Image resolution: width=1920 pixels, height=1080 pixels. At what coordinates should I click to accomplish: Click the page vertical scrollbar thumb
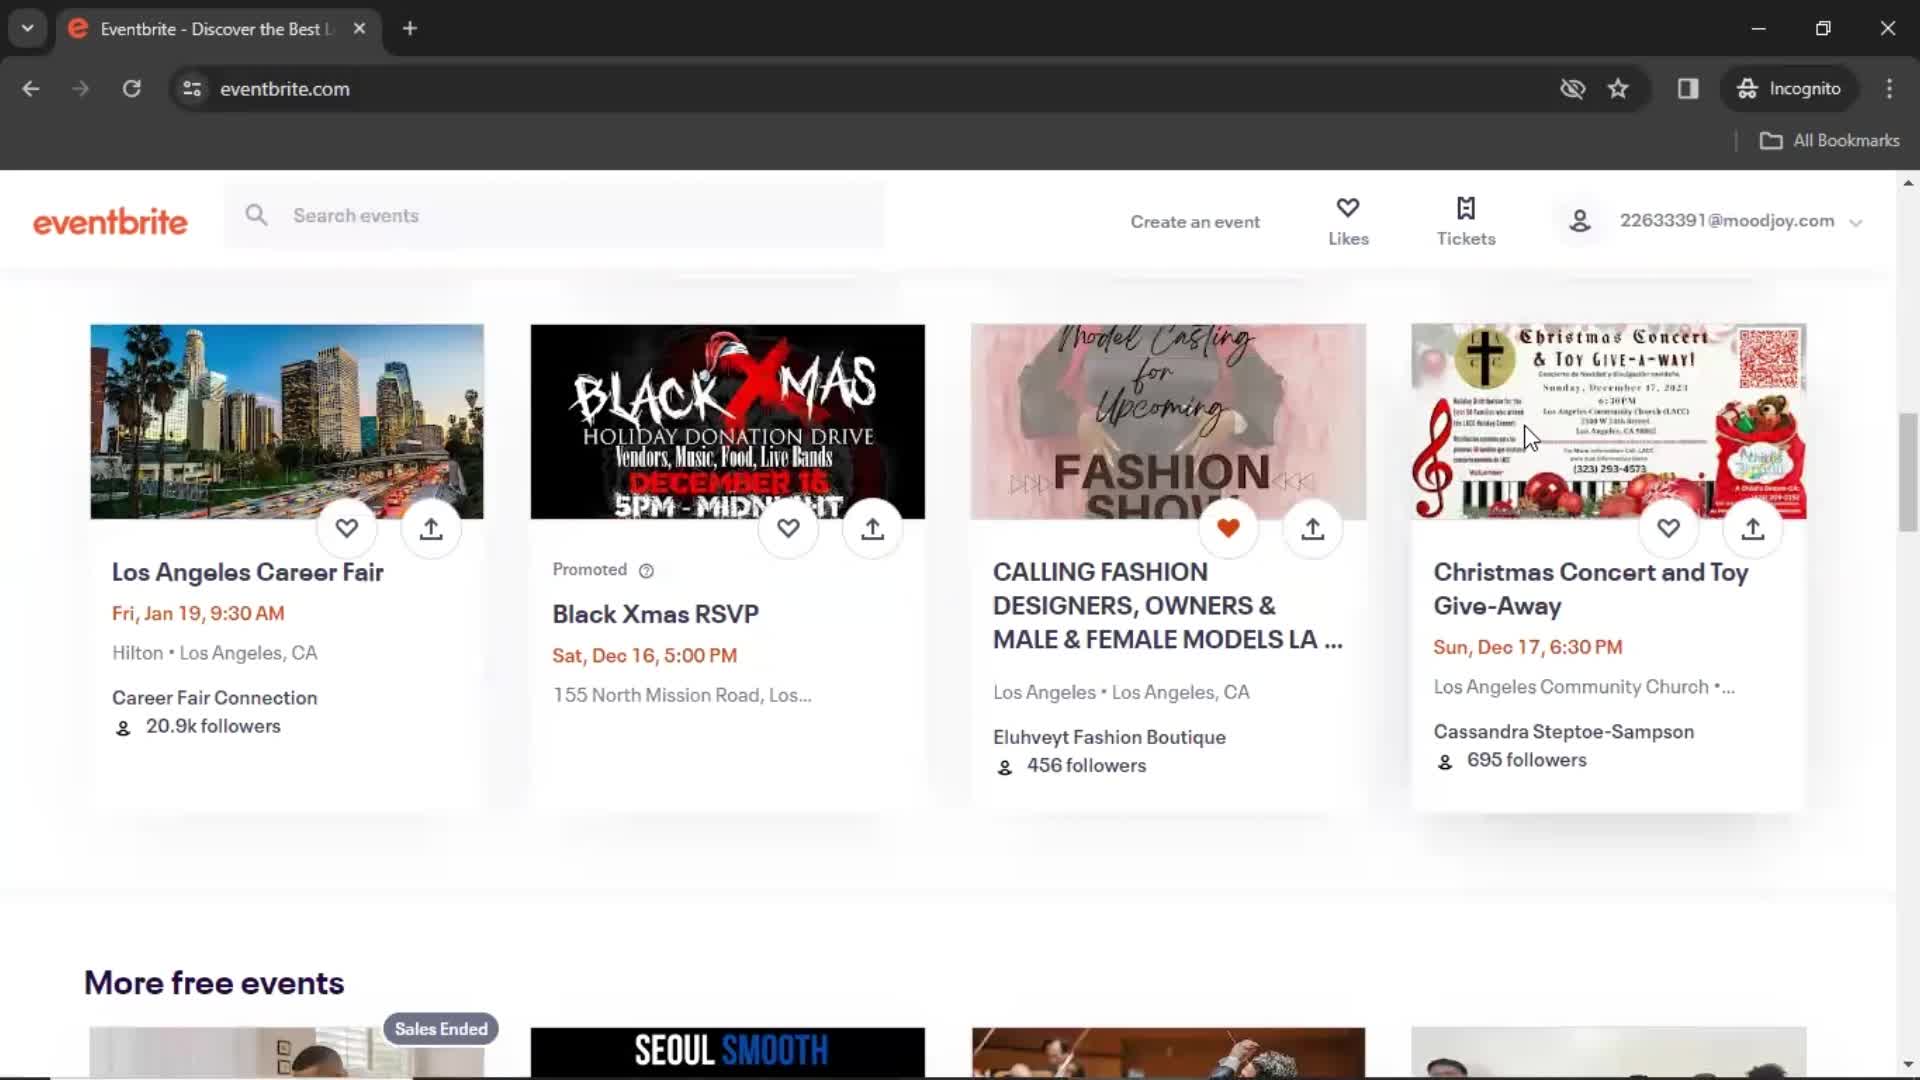point(1908,471)
